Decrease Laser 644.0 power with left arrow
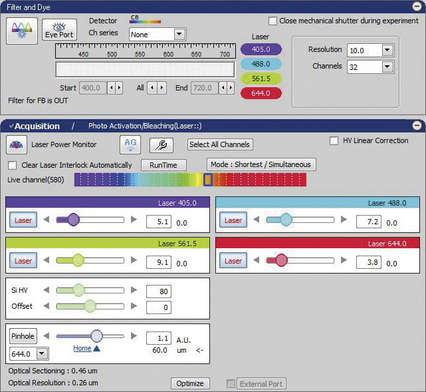This screenshot has height=392, width=426. (x=257, y=260)
